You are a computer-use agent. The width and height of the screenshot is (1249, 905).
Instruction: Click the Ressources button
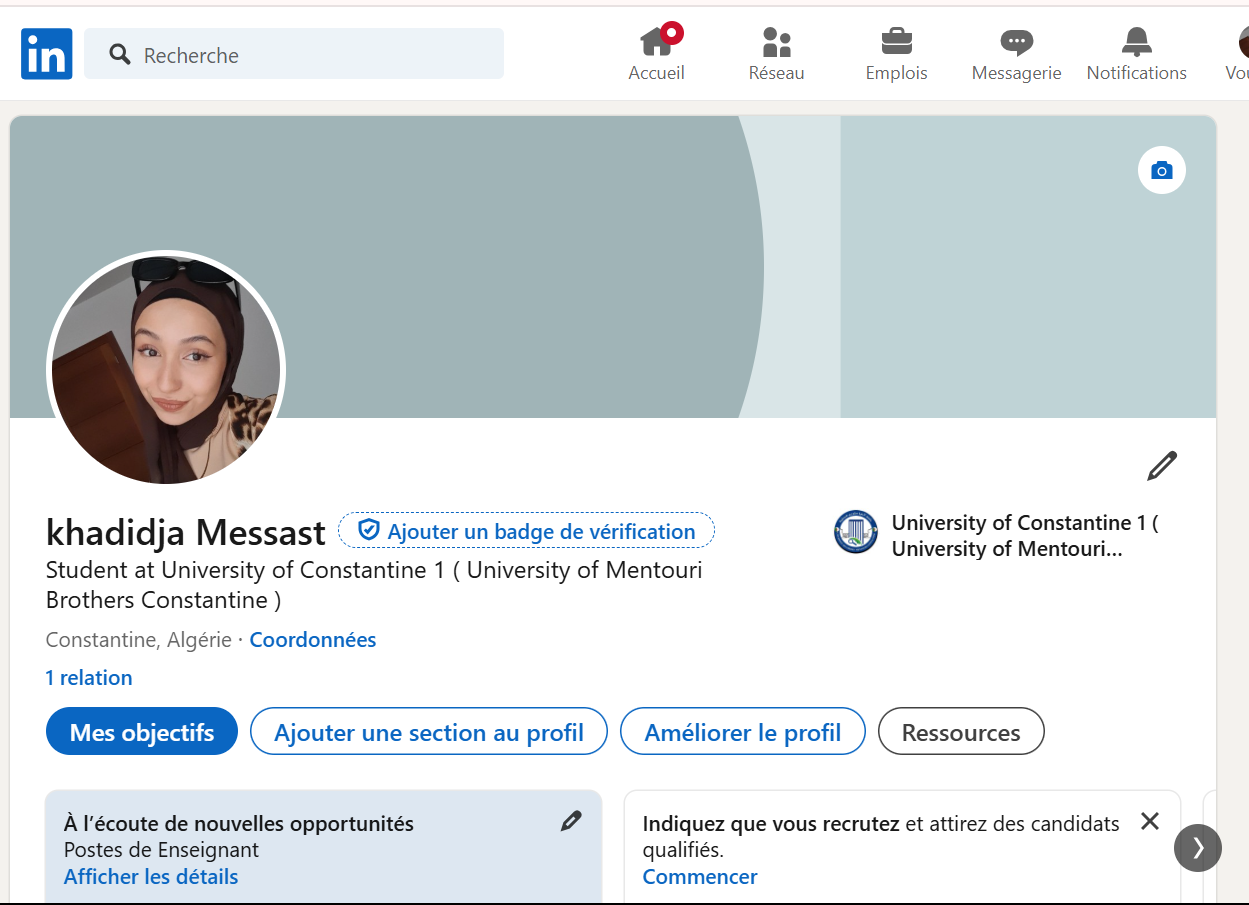pos(961,732)
